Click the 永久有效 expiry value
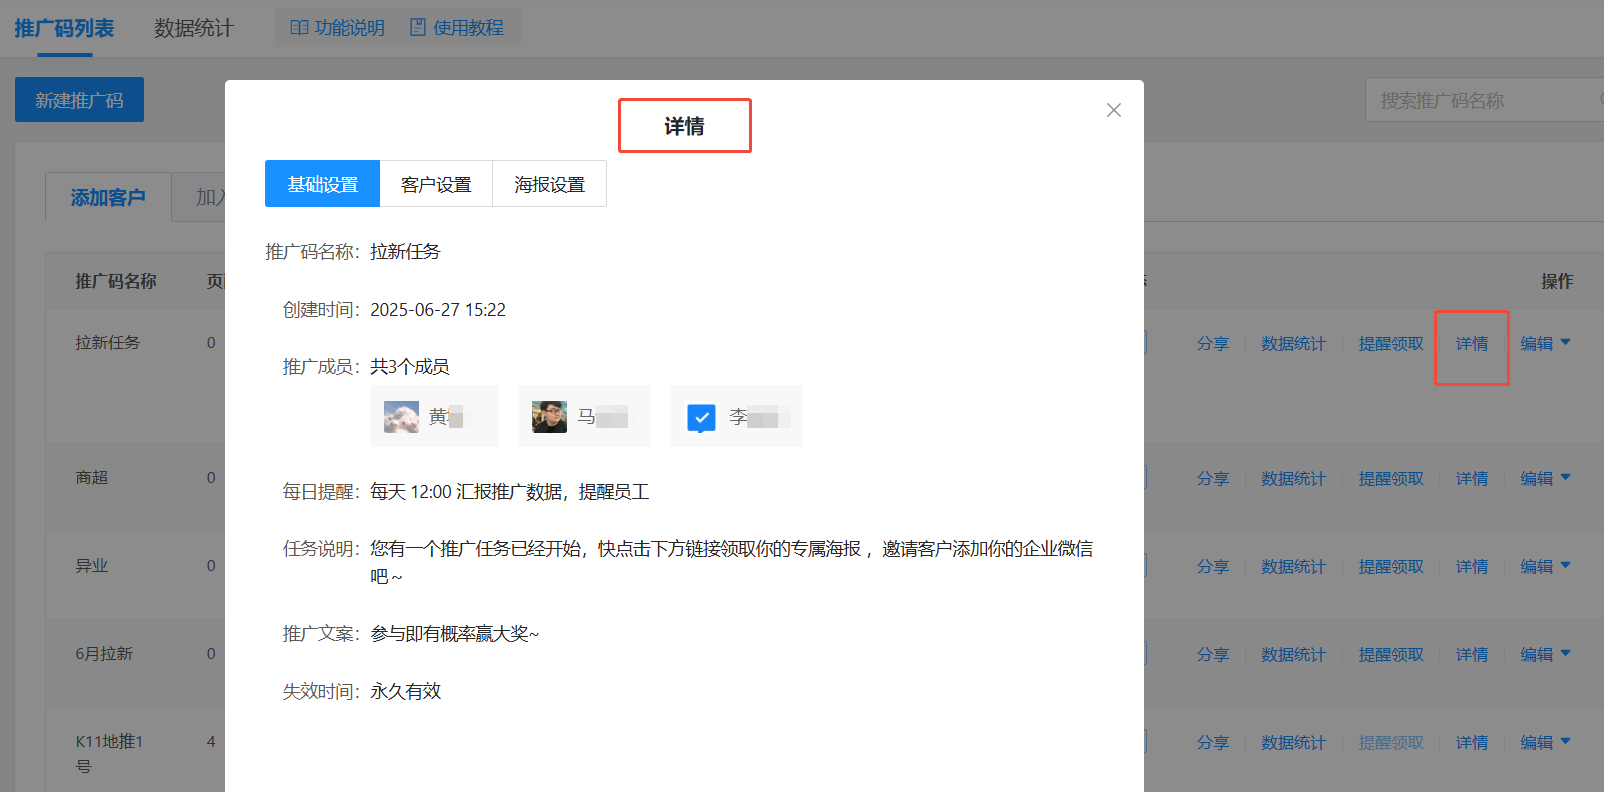Screen dimensions: 1604x792 tap(406, 692)
